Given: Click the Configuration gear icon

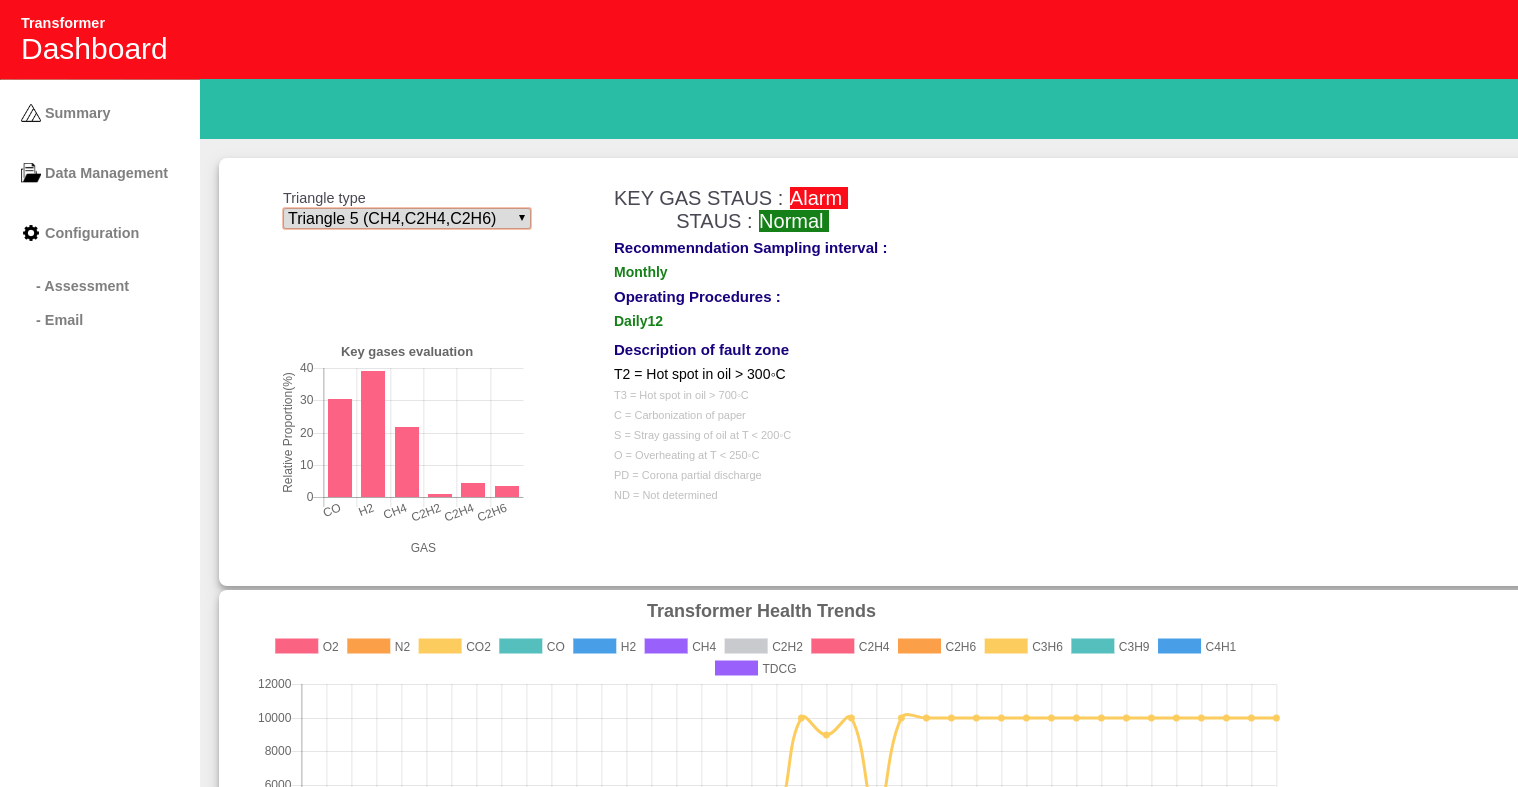Looking at the screenshot, I should 31,233.
